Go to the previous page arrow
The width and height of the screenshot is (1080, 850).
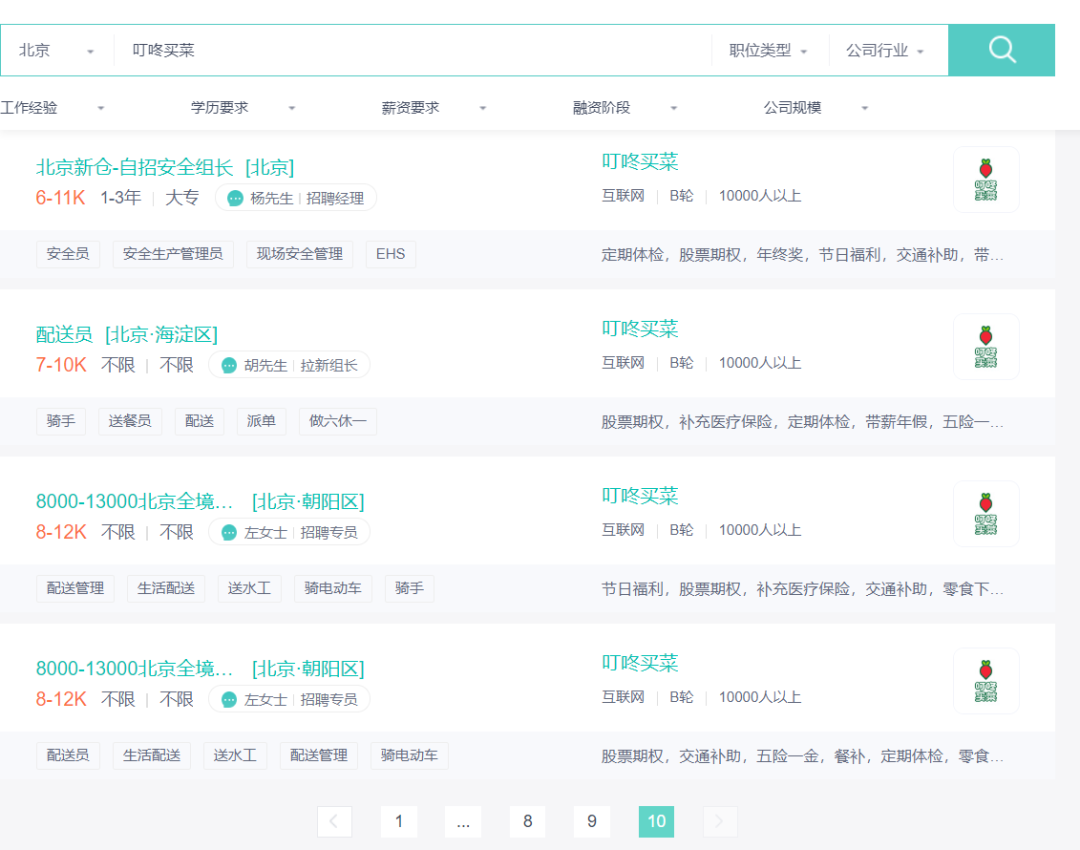pos(334,822)
